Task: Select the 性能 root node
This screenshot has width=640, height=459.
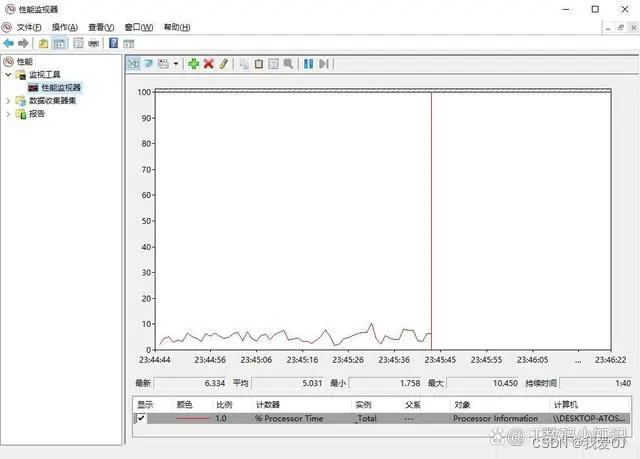Action: (24, 62)
